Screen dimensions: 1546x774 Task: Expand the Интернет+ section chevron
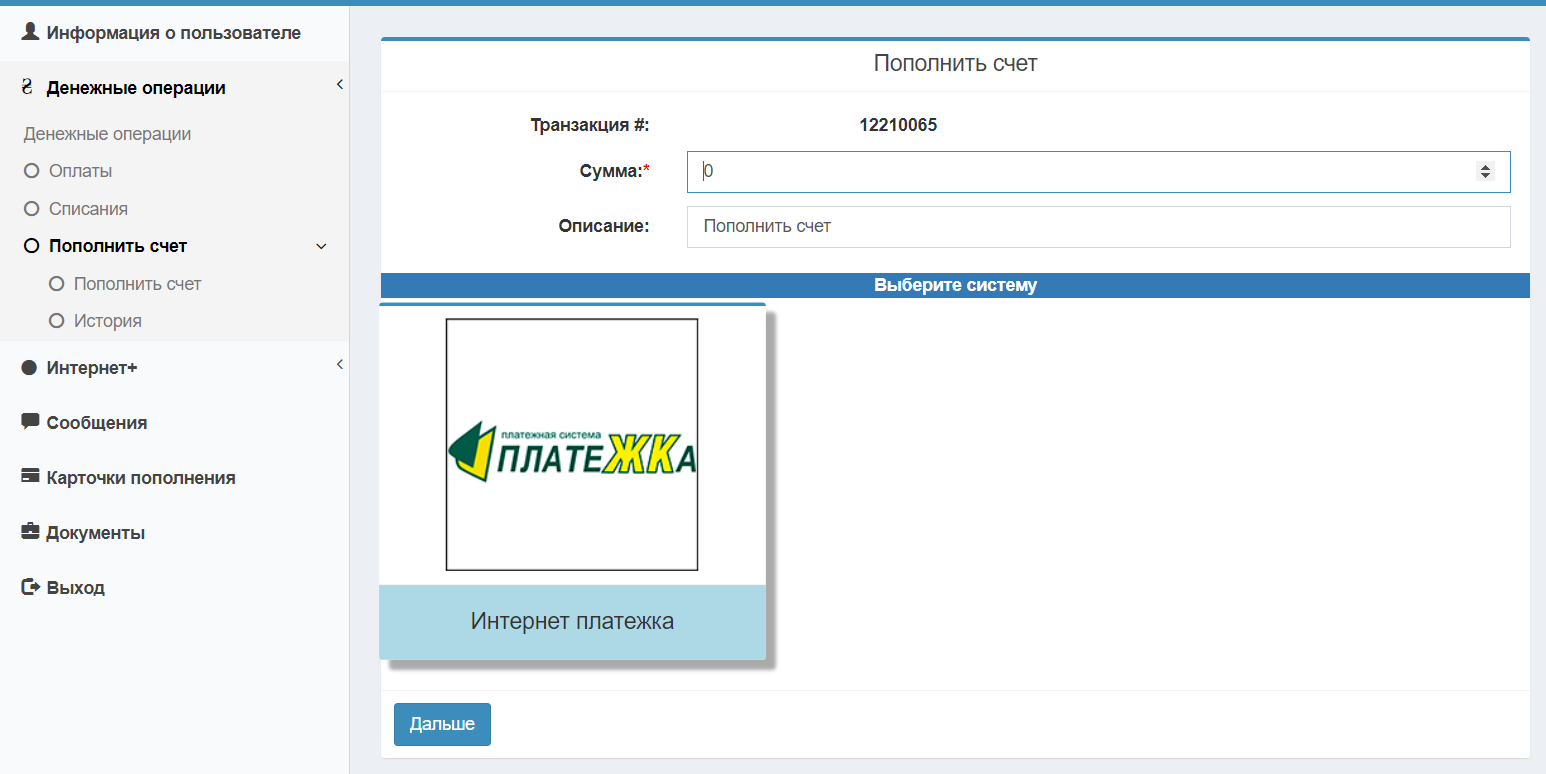point(339,365)
